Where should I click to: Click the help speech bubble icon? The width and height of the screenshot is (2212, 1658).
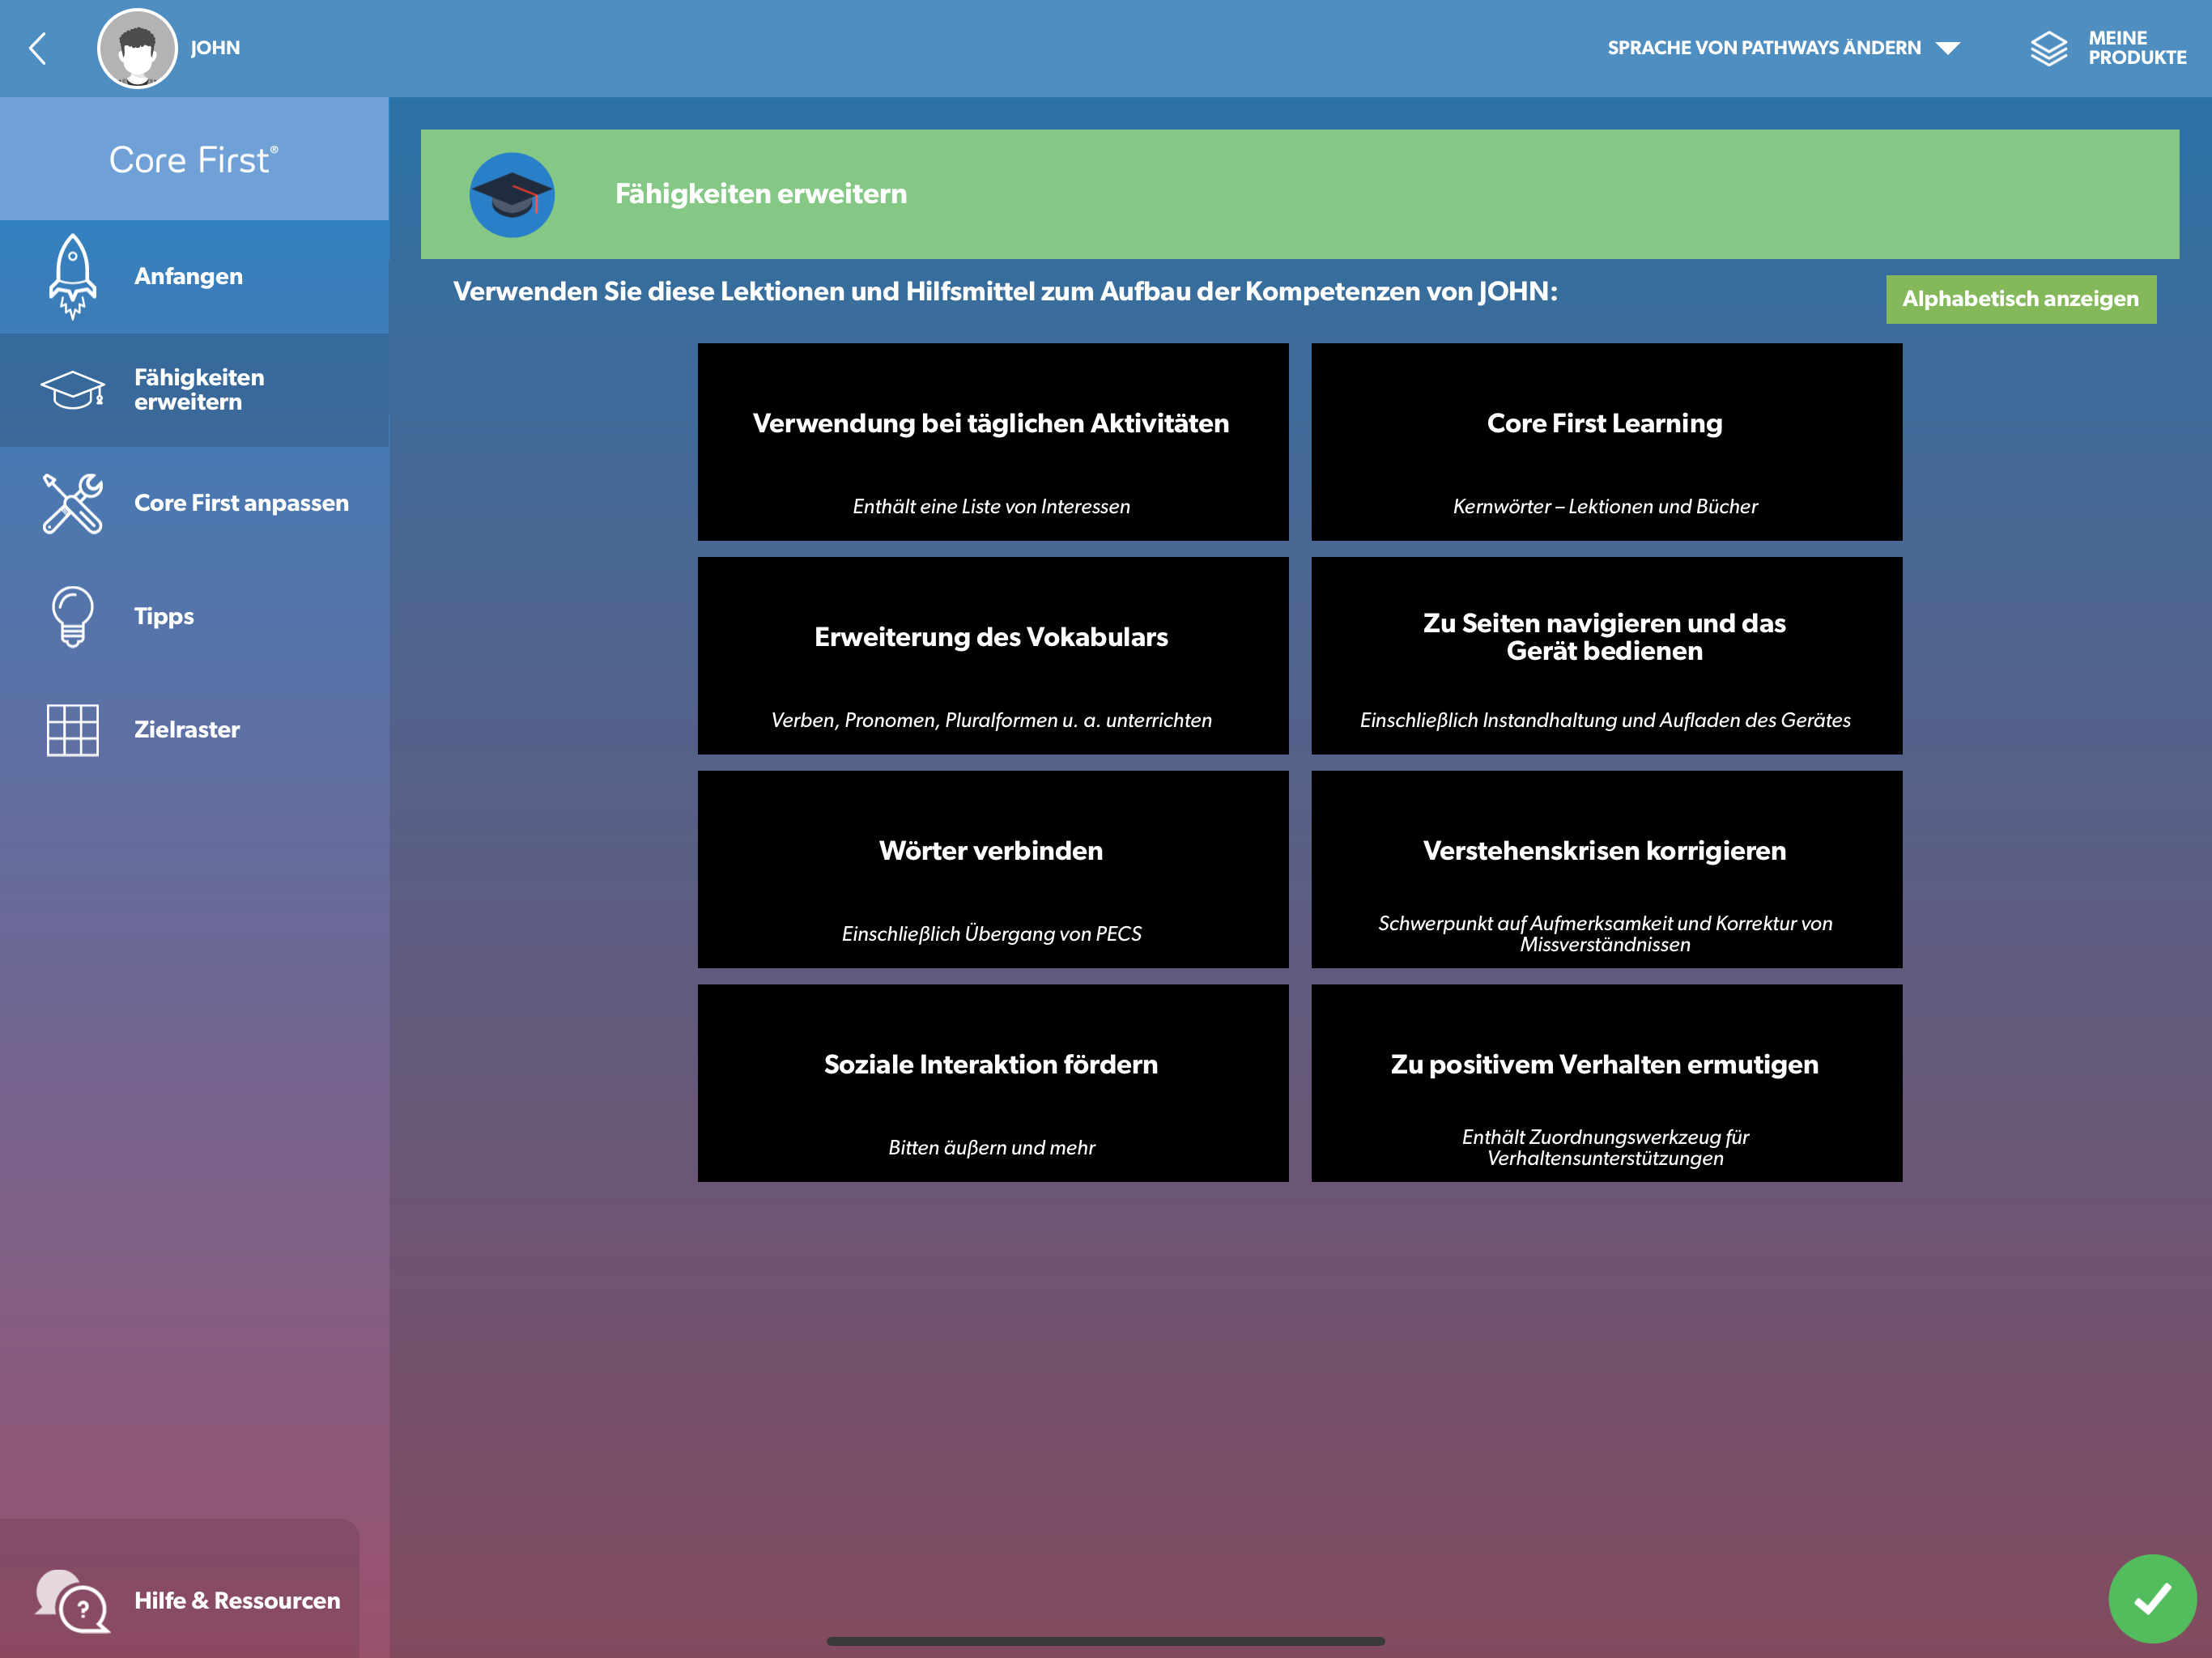(x=72, y=1600)
